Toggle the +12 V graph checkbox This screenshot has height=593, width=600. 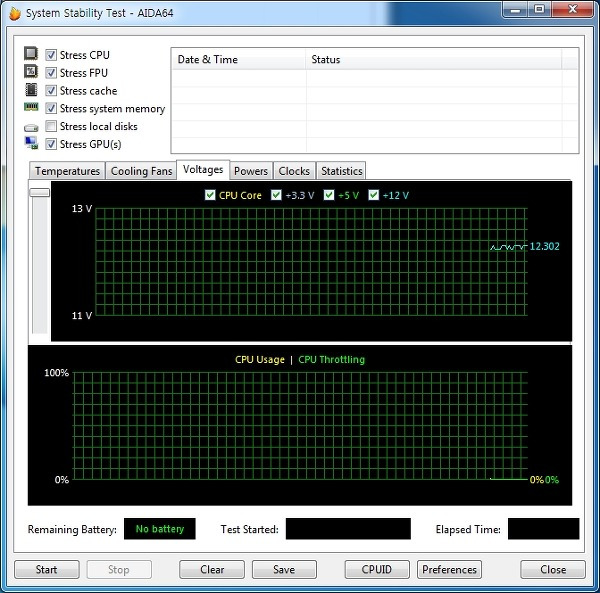point(373,195)
